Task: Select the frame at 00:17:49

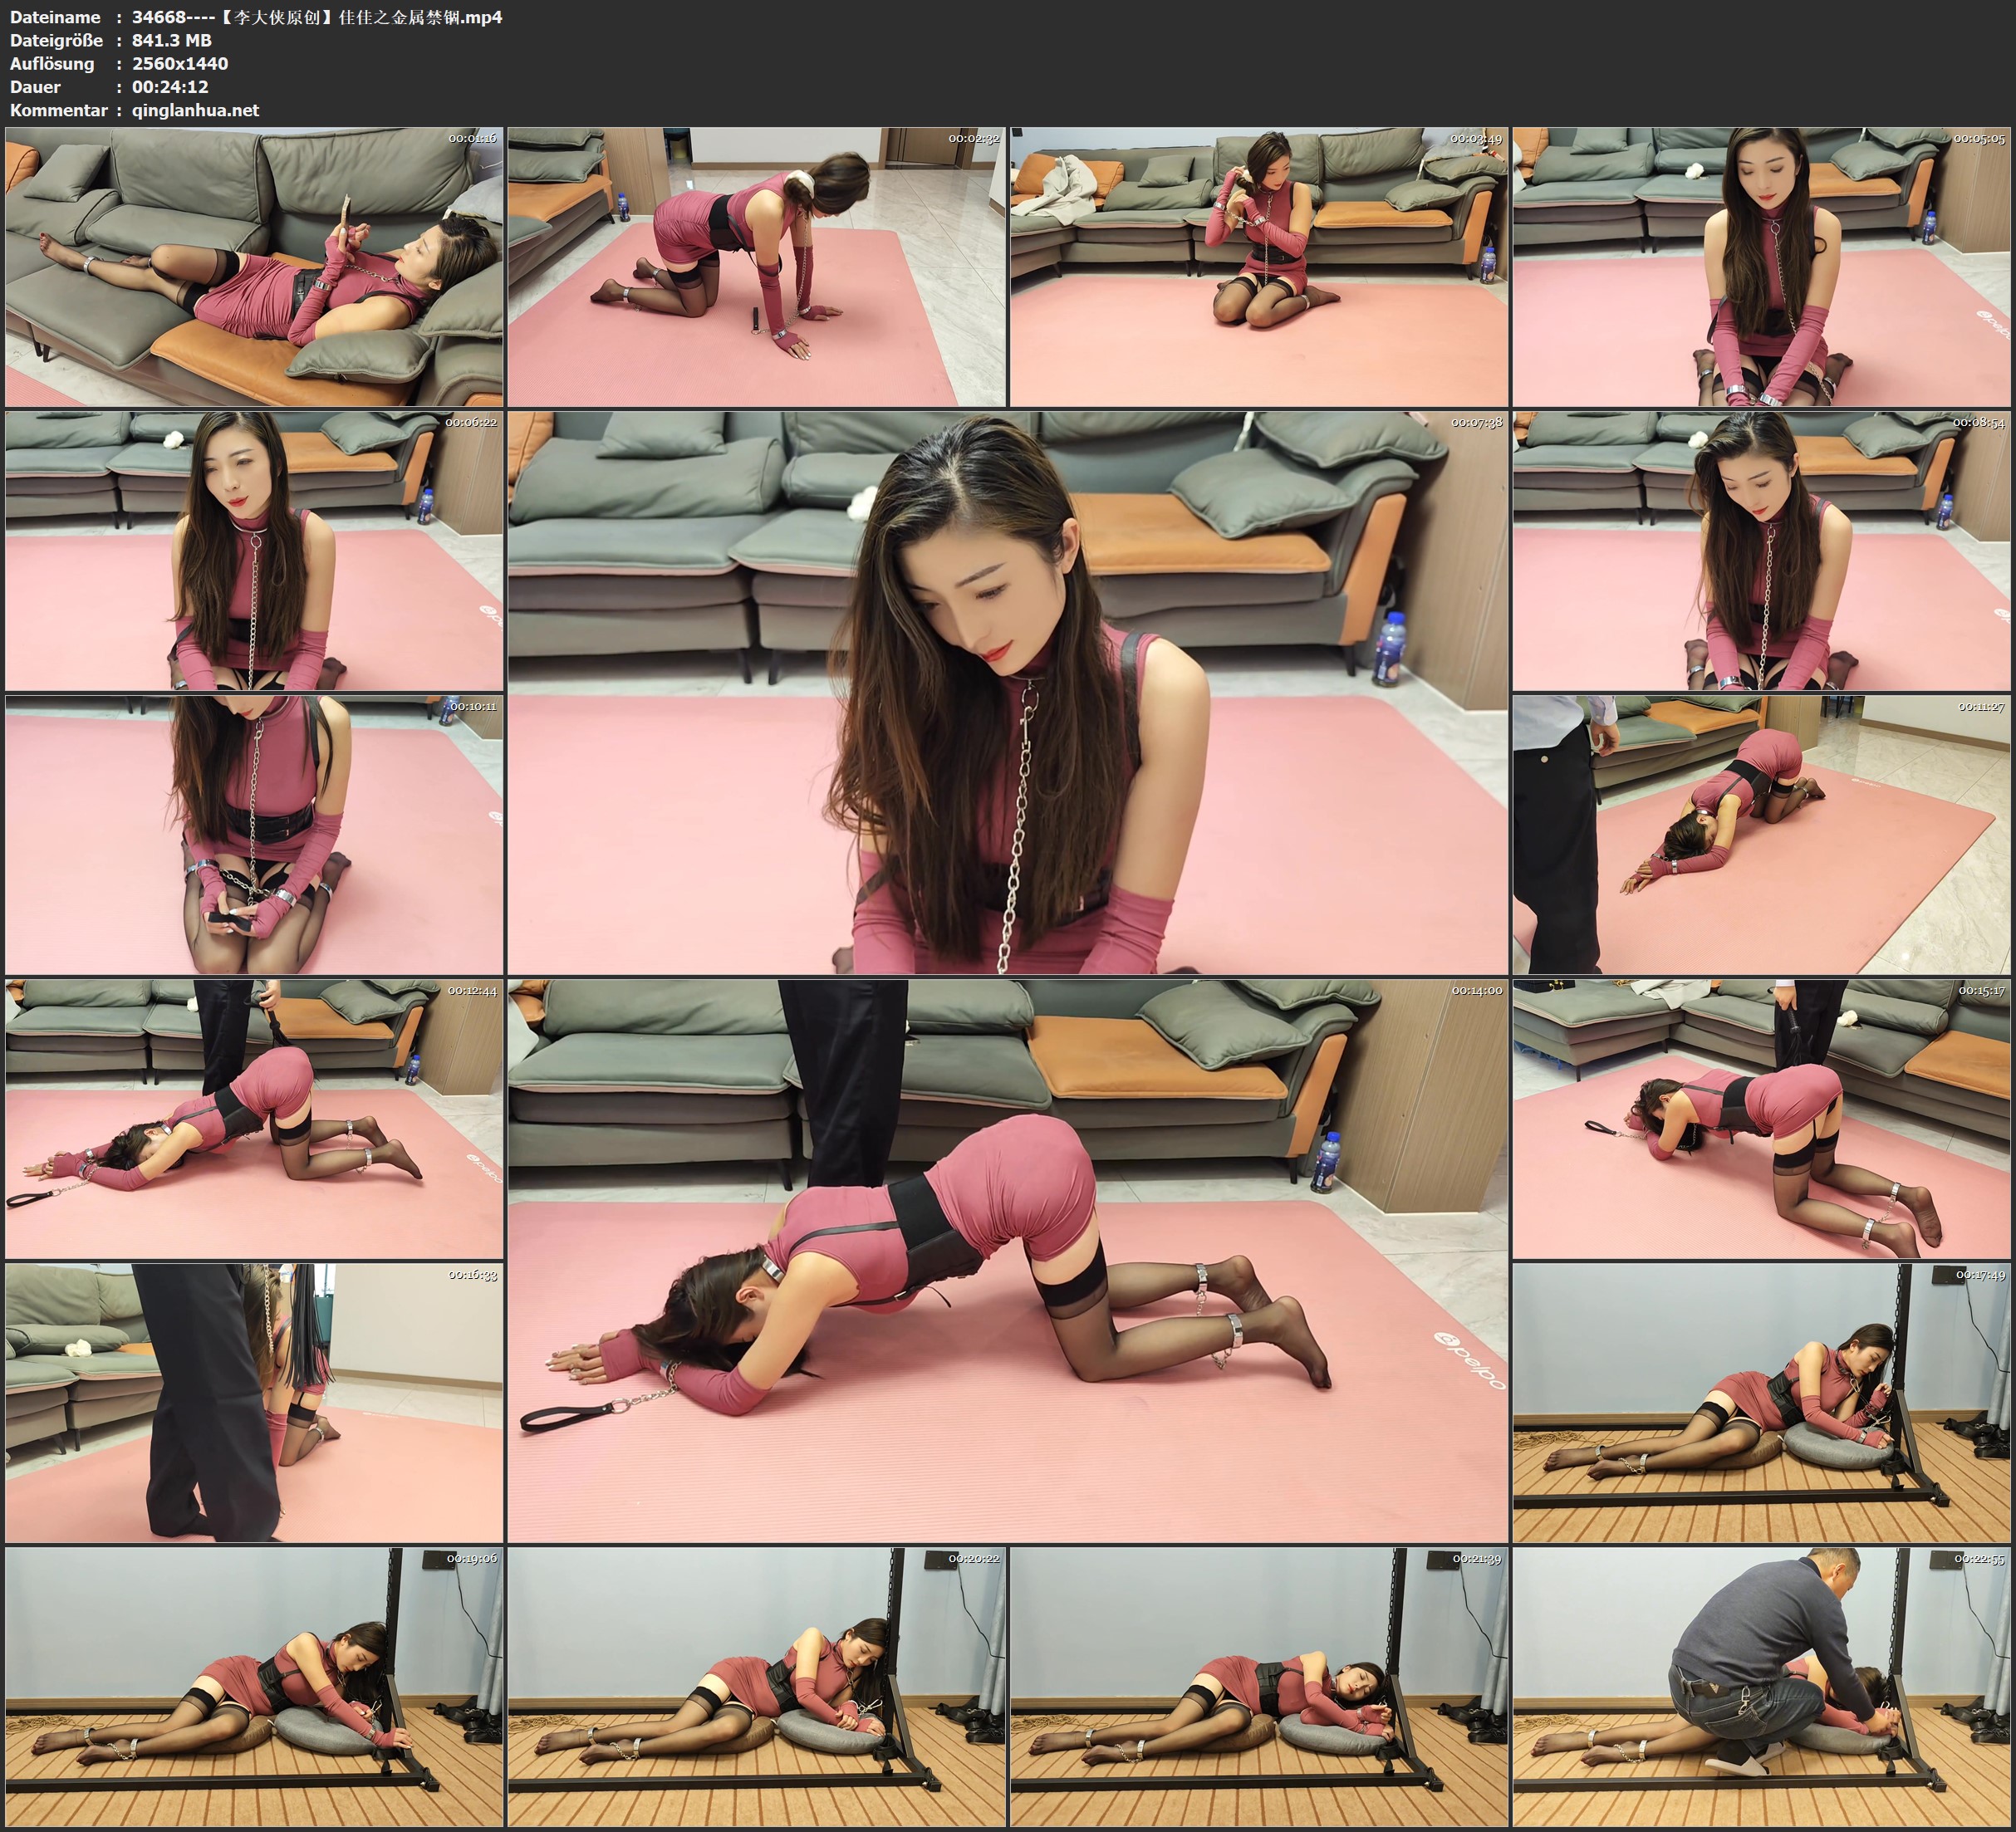Action: coord(1761,1402)
